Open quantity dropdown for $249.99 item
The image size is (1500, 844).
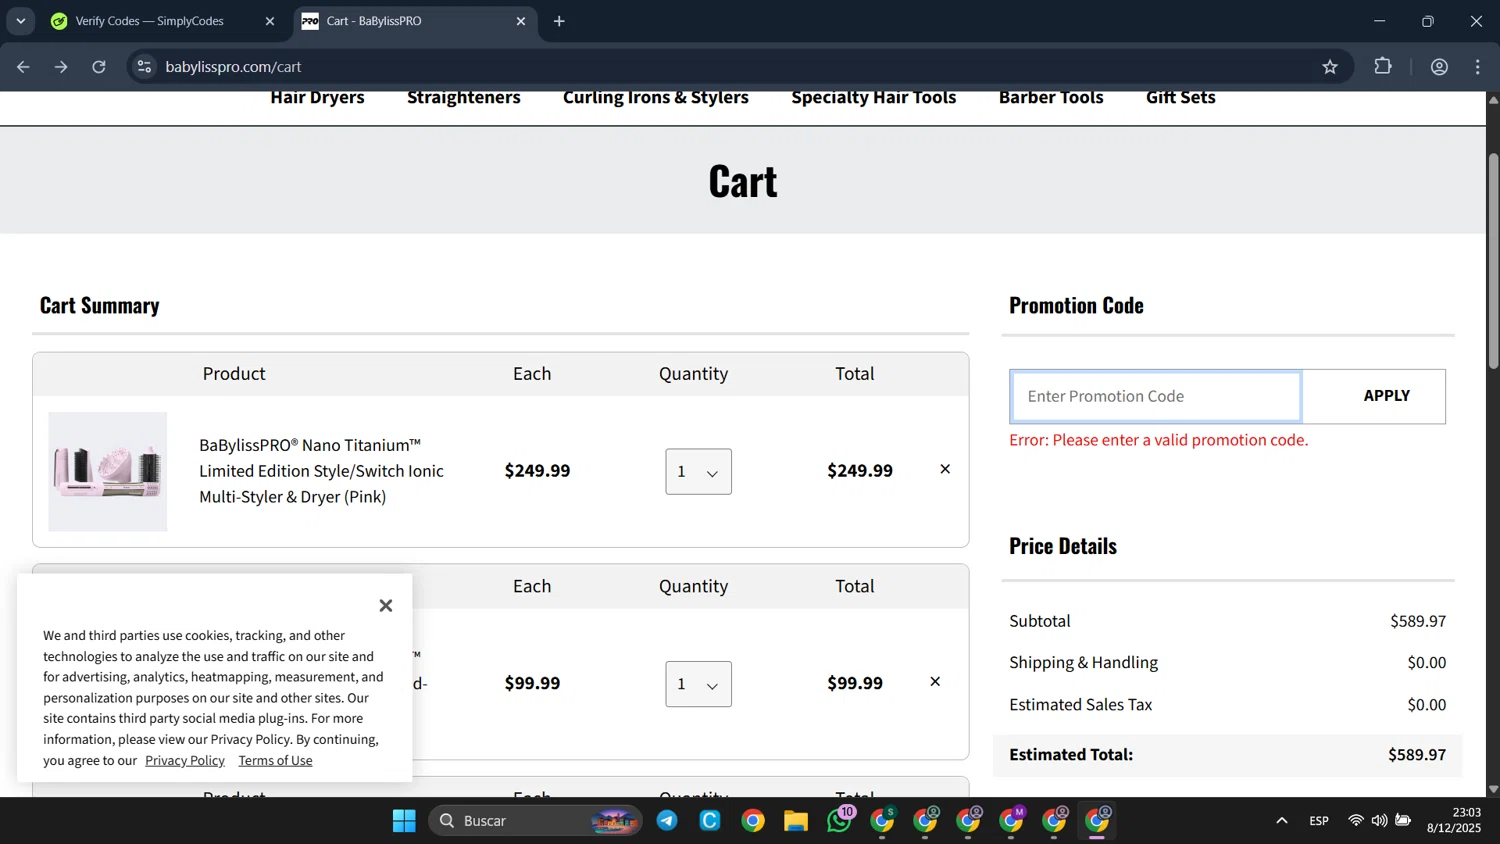(699, 472)
